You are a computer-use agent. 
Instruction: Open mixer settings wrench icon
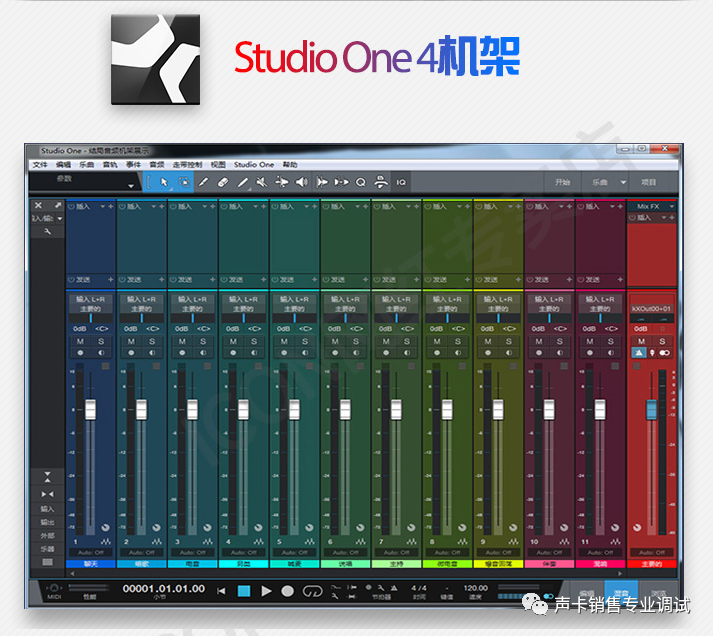click(x=47, y=231)
